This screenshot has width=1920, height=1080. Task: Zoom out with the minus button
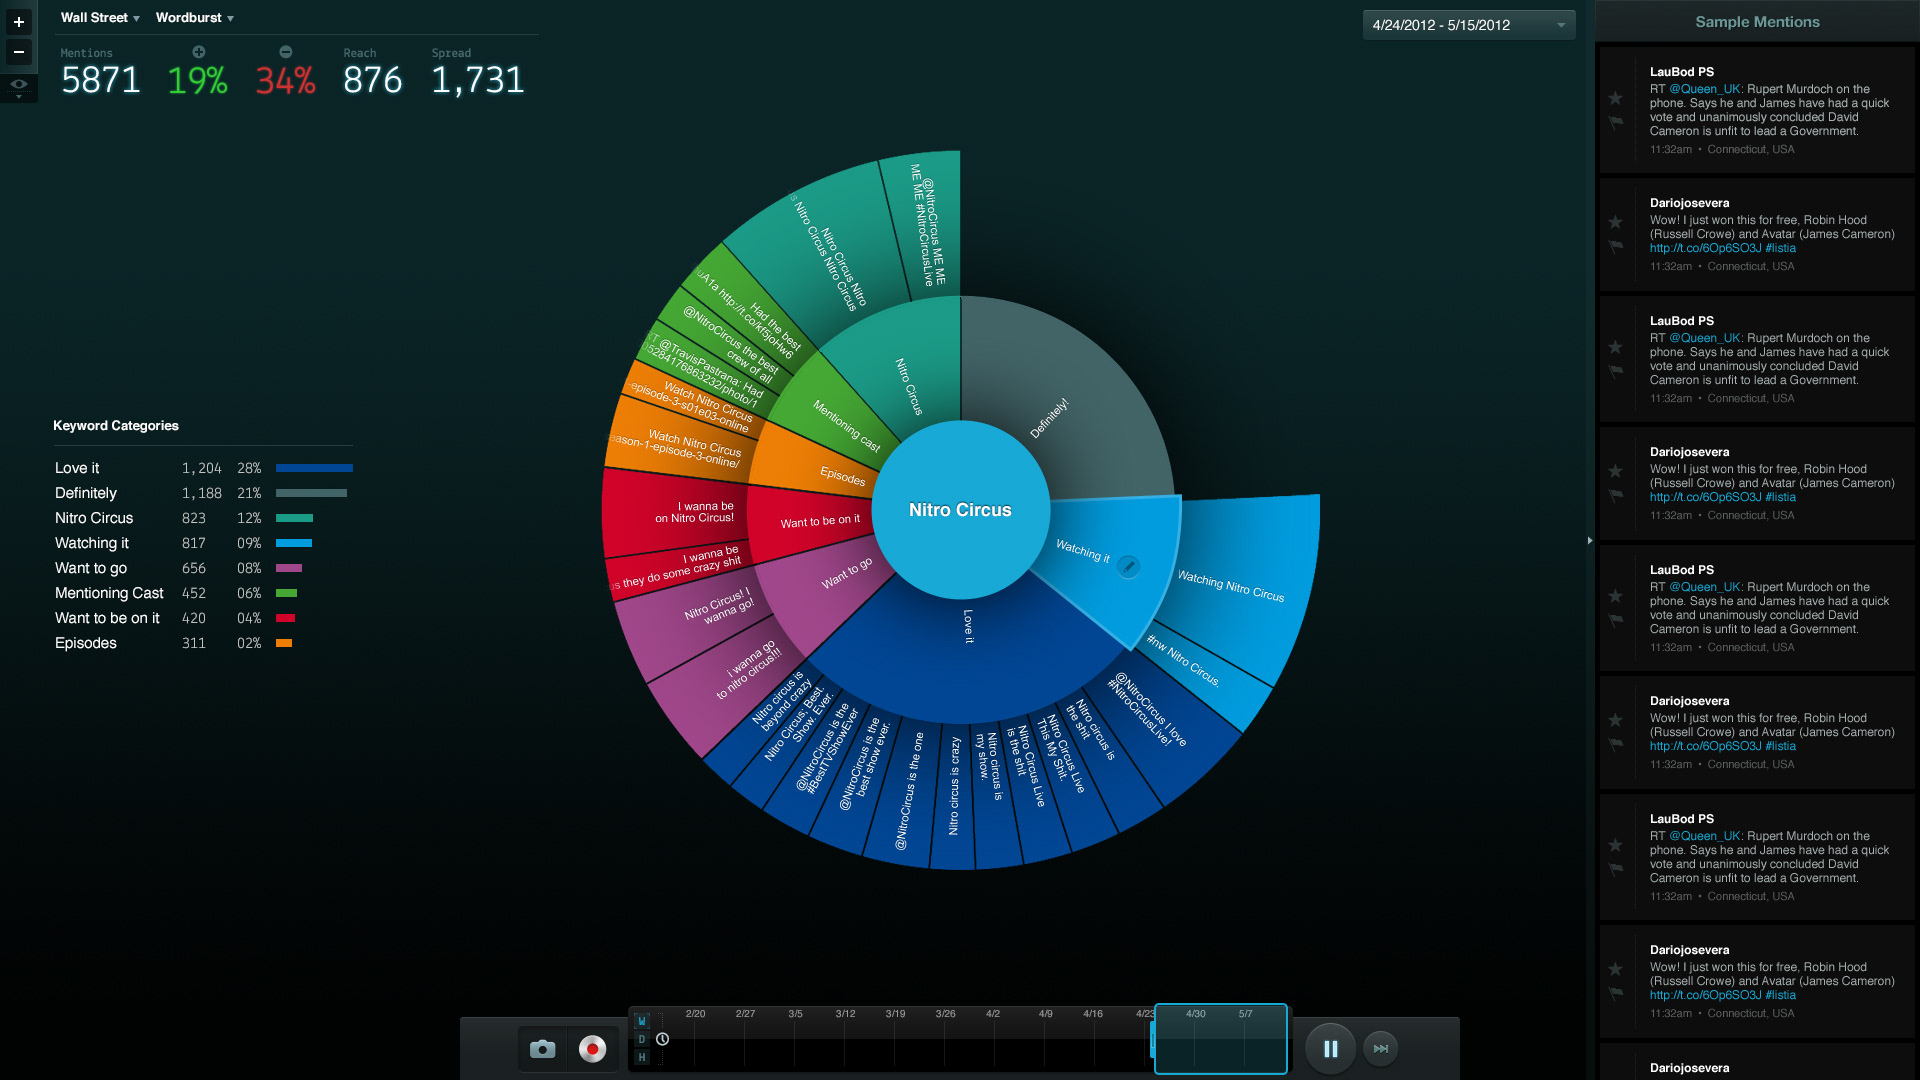19,52
